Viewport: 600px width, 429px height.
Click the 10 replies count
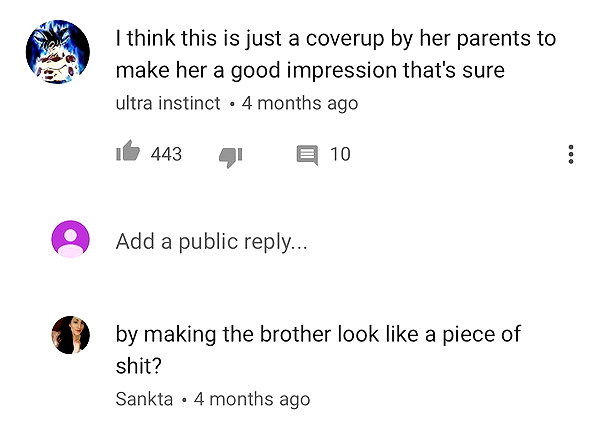point(340,154)
